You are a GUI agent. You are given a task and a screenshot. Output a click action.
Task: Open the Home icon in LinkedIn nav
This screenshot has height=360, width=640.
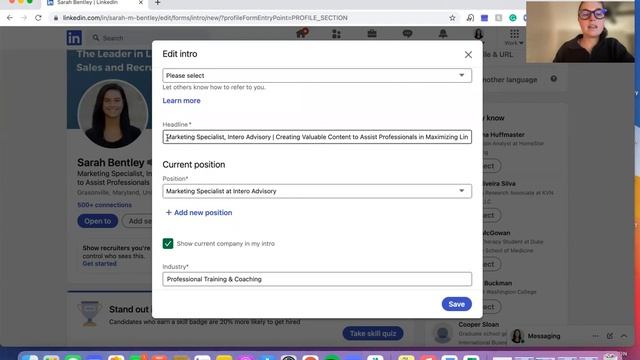[302, 33]
